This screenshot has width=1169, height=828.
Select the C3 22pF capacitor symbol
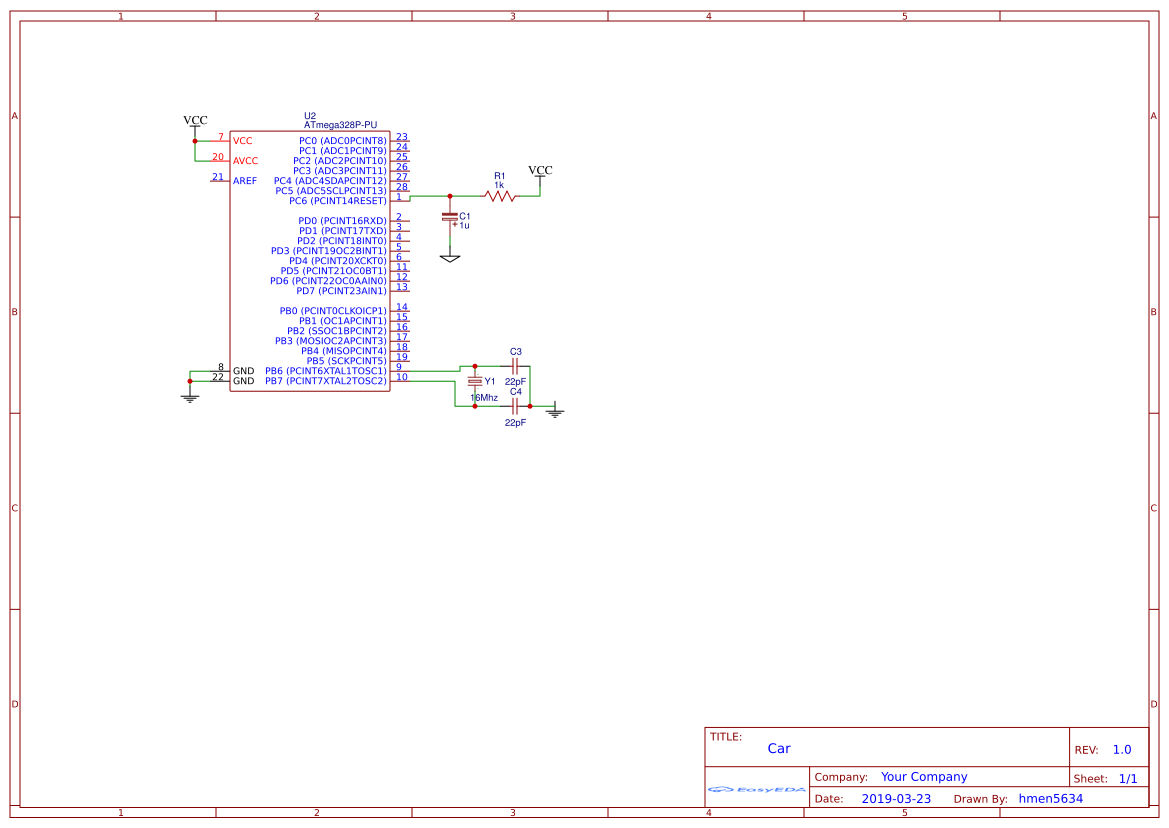[x=514, y=368]
